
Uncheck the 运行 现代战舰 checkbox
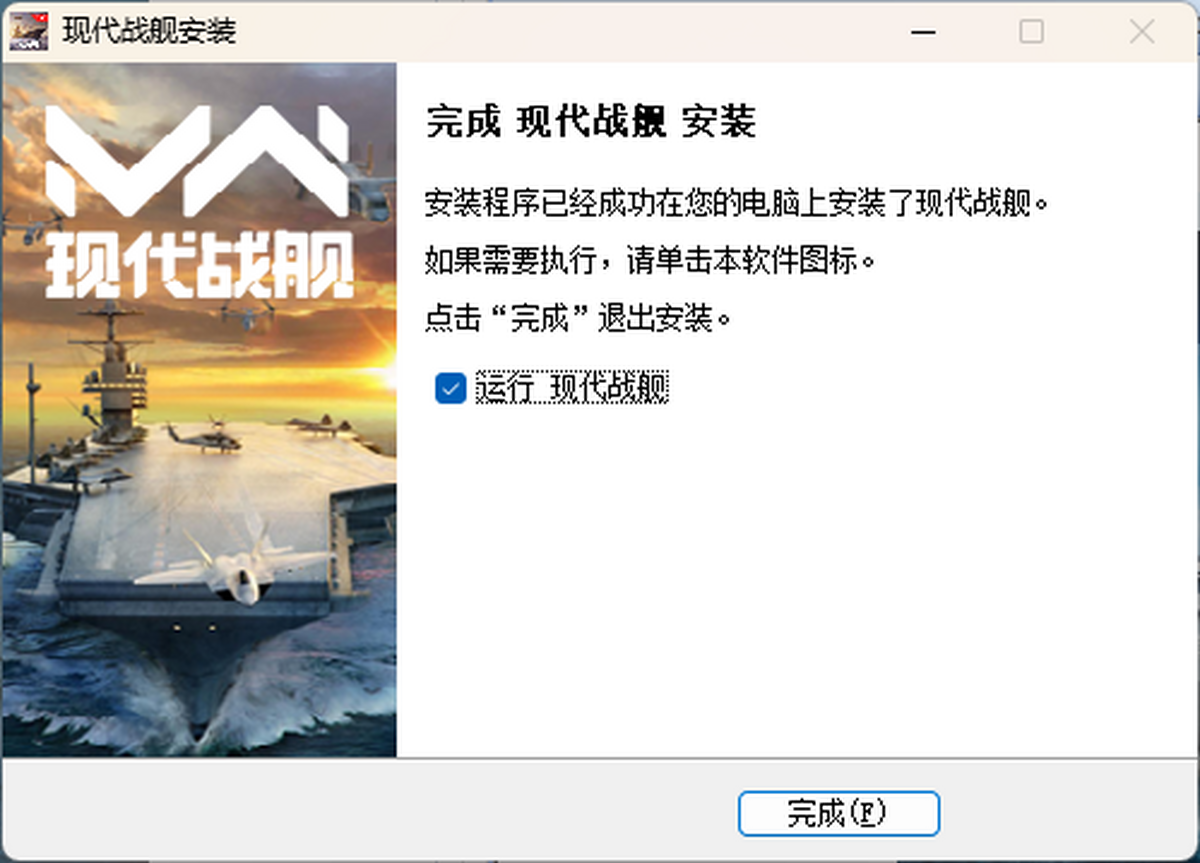450,388
